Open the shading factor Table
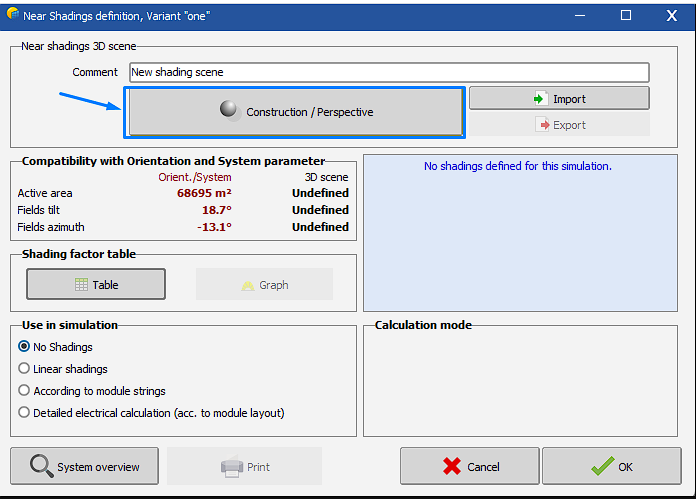This screenshot has width=696, height=499. [x=96, y=285]
